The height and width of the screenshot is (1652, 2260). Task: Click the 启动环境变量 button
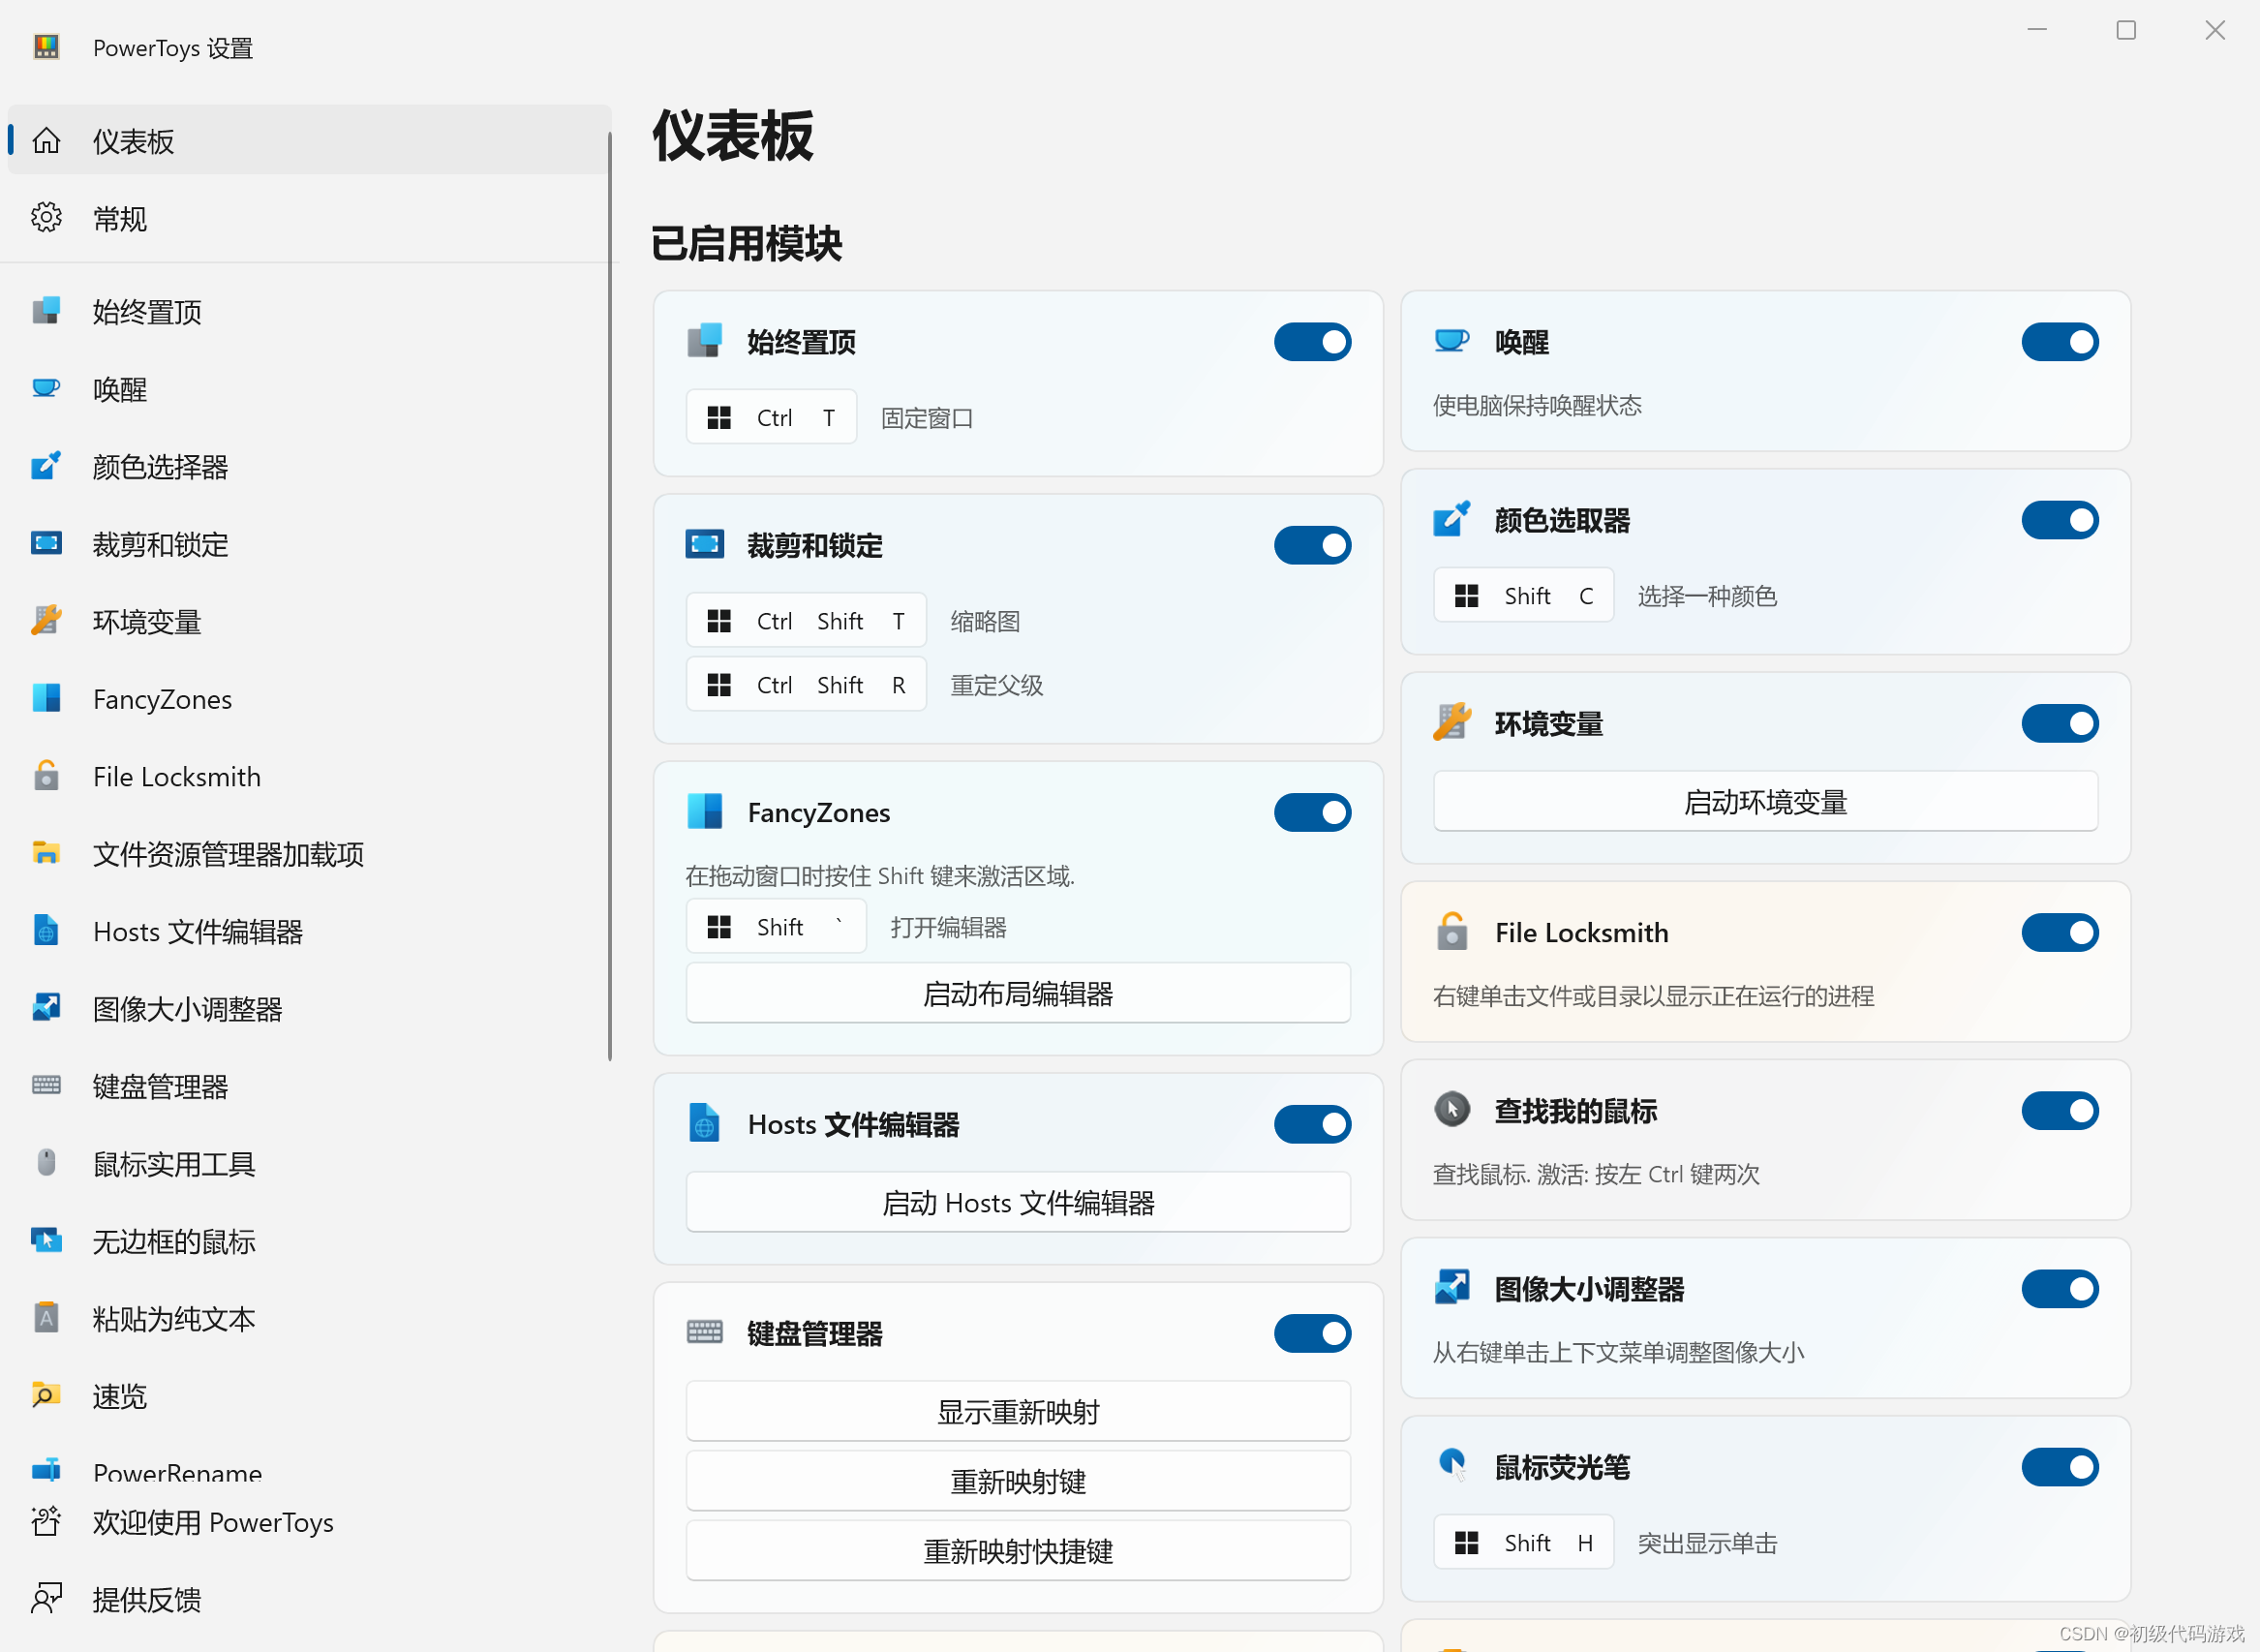(x=1764, y=802)
